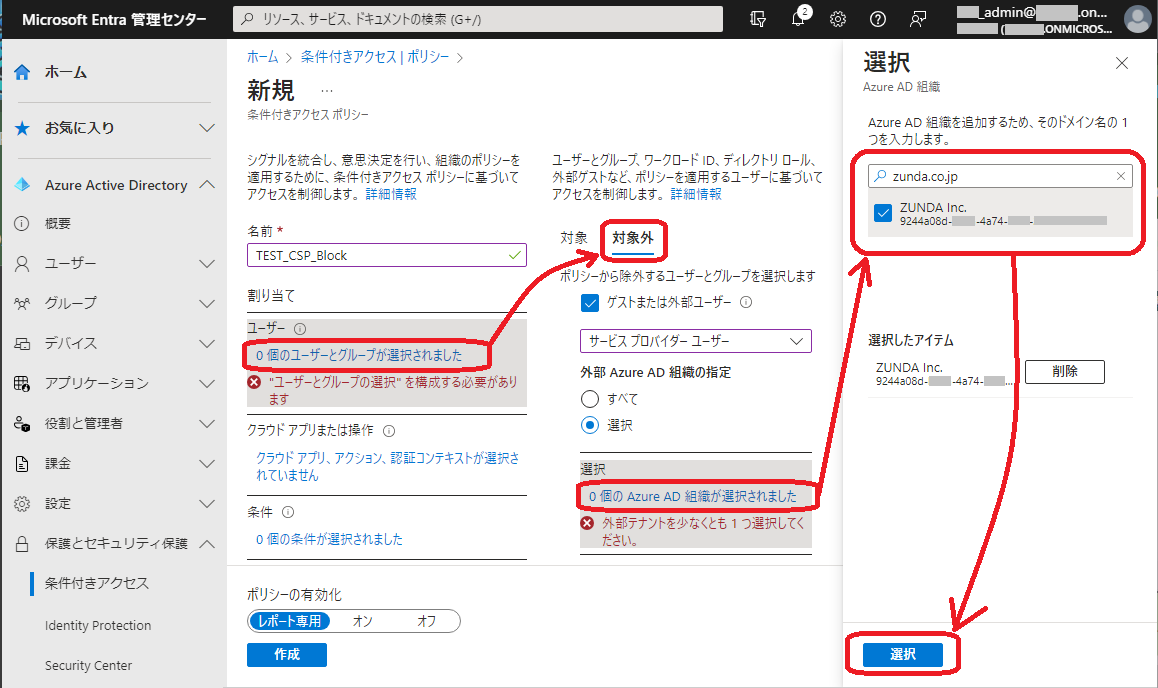Viewport: 1158px width, 688px height.
Task: Select the 選択 radio button
Action: point(589,426)
